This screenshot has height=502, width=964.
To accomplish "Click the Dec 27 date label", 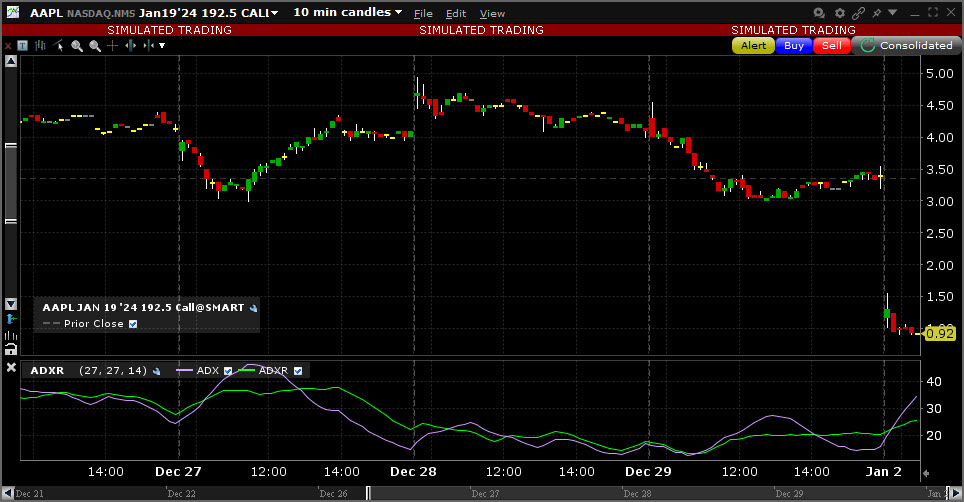I will tap(178, 471).
